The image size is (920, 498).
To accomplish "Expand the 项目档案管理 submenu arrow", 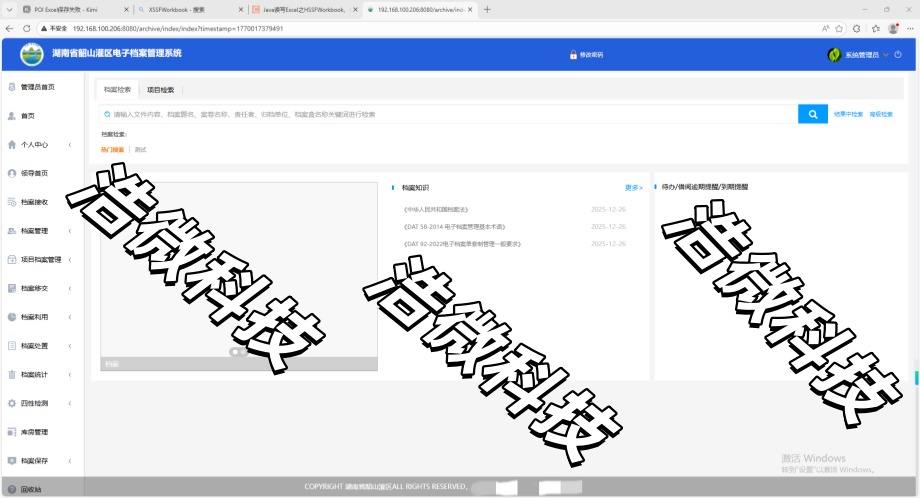I will (70, 259).
